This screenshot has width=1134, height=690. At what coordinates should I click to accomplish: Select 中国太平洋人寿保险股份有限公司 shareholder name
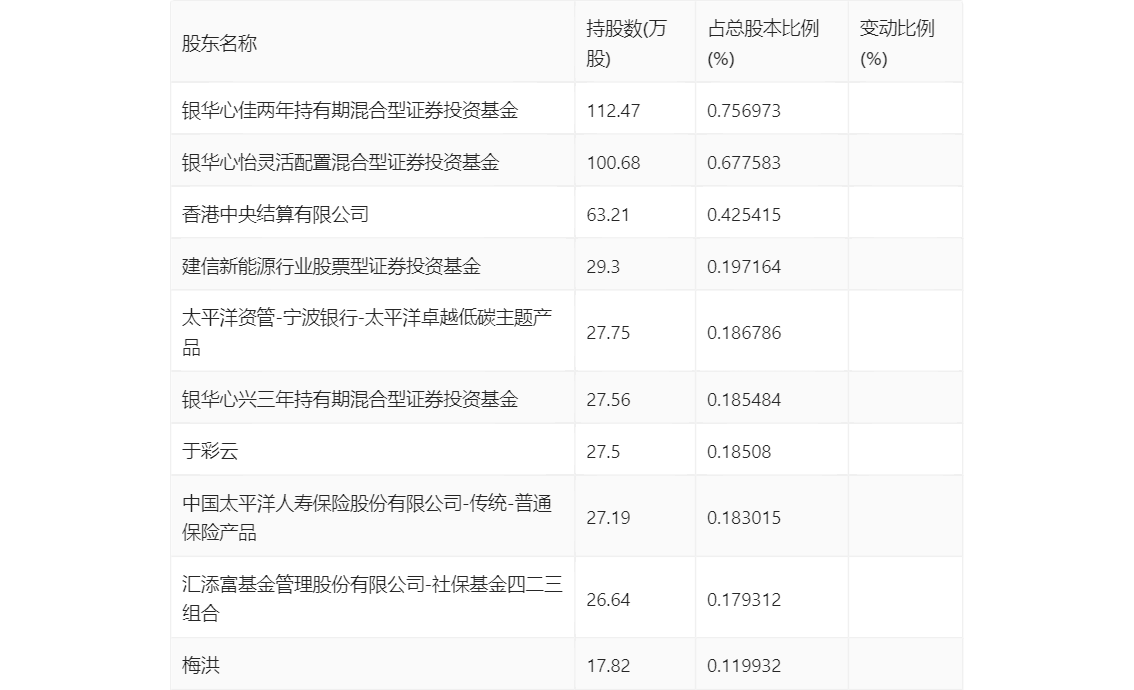[x=367, y=517]
